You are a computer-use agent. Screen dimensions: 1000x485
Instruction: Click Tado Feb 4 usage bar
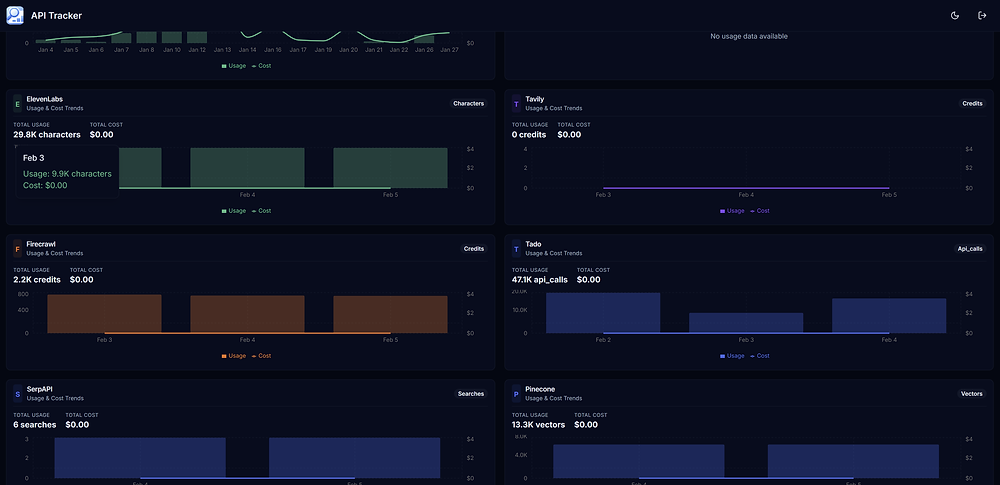pos(889,315)
